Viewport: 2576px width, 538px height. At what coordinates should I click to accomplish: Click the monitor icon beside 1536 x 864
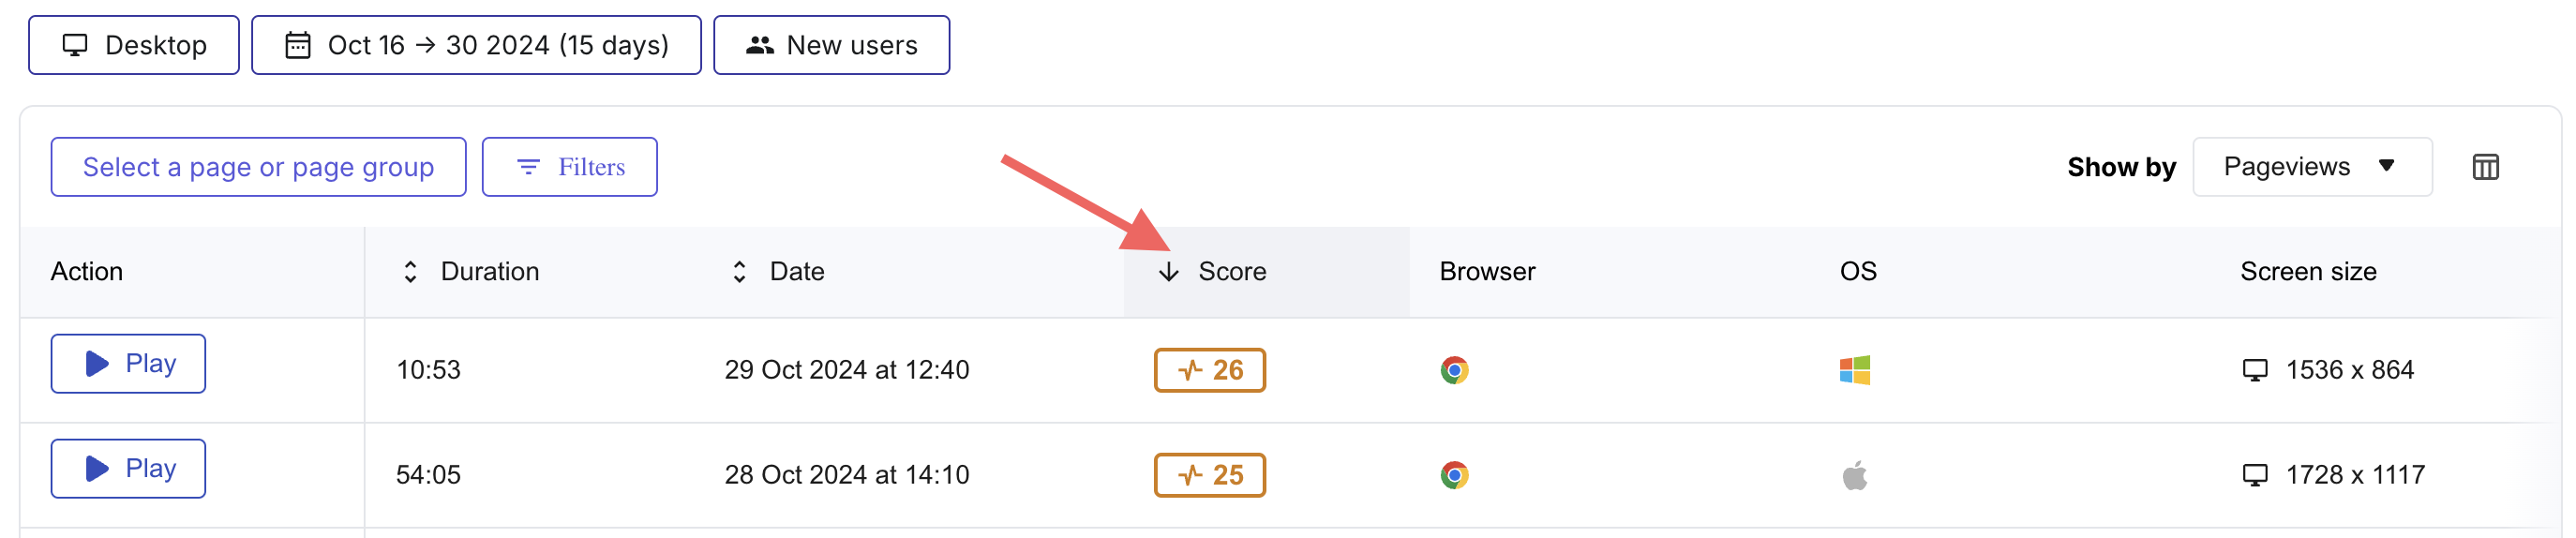click(2255, 370)
